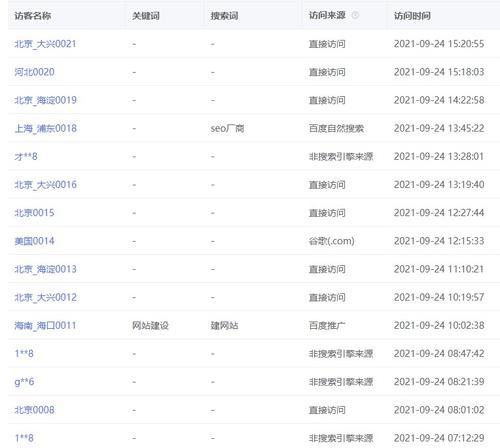The width and height of the screenshot is (500, 448).
Task: Select source cell 谷歌(.com)
Action: (x=332, y=241)
